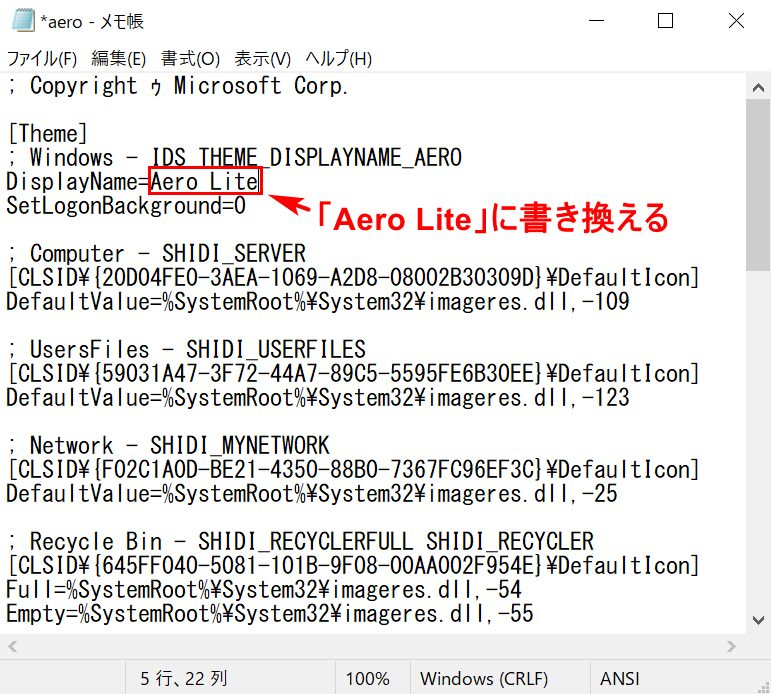Click the DefaultValue line ending in -123
Screen dimensions: 771x694
[x=318, y=398]
